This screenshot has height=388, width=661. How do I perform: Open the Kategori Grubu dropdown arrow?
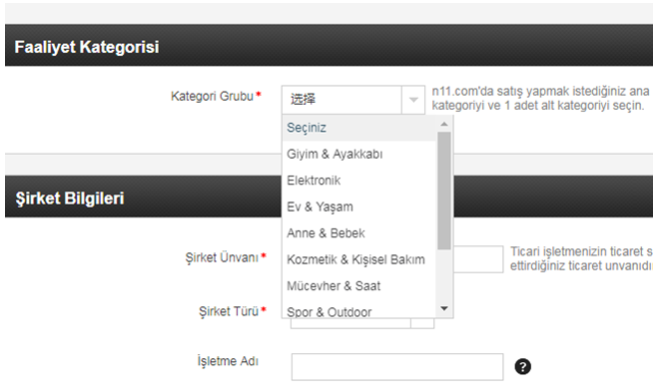(413, 100)
